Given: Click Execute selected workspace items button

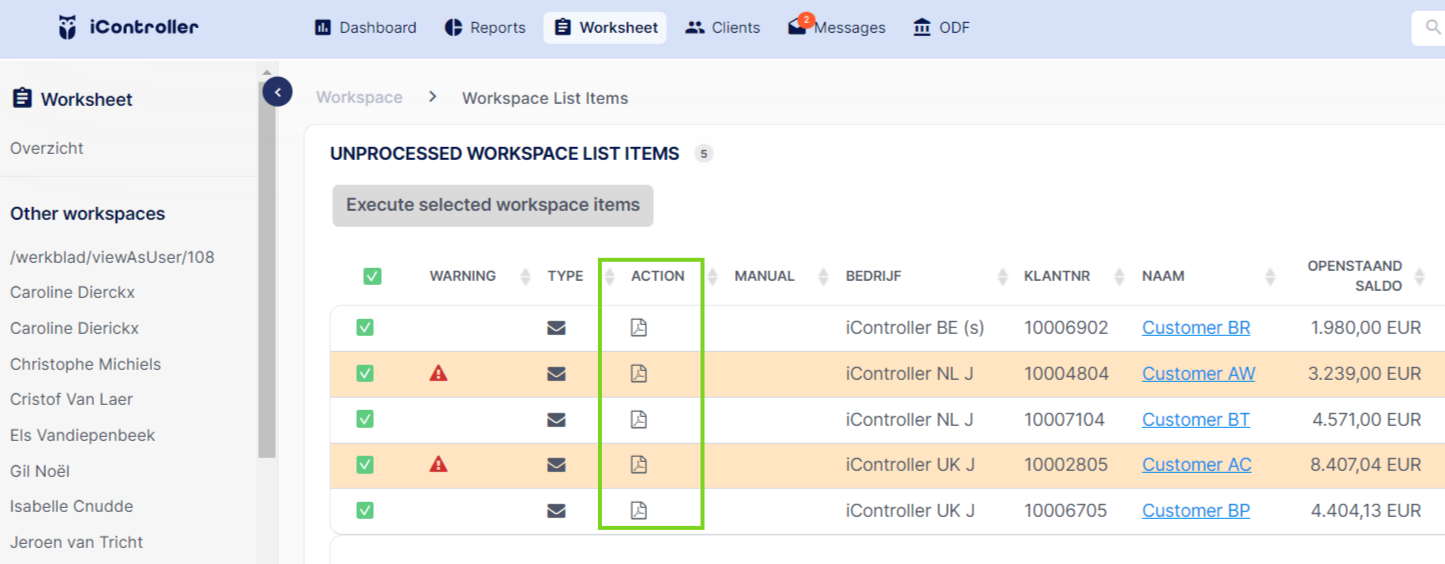Looking at the screenshot, I should point(493,205).
